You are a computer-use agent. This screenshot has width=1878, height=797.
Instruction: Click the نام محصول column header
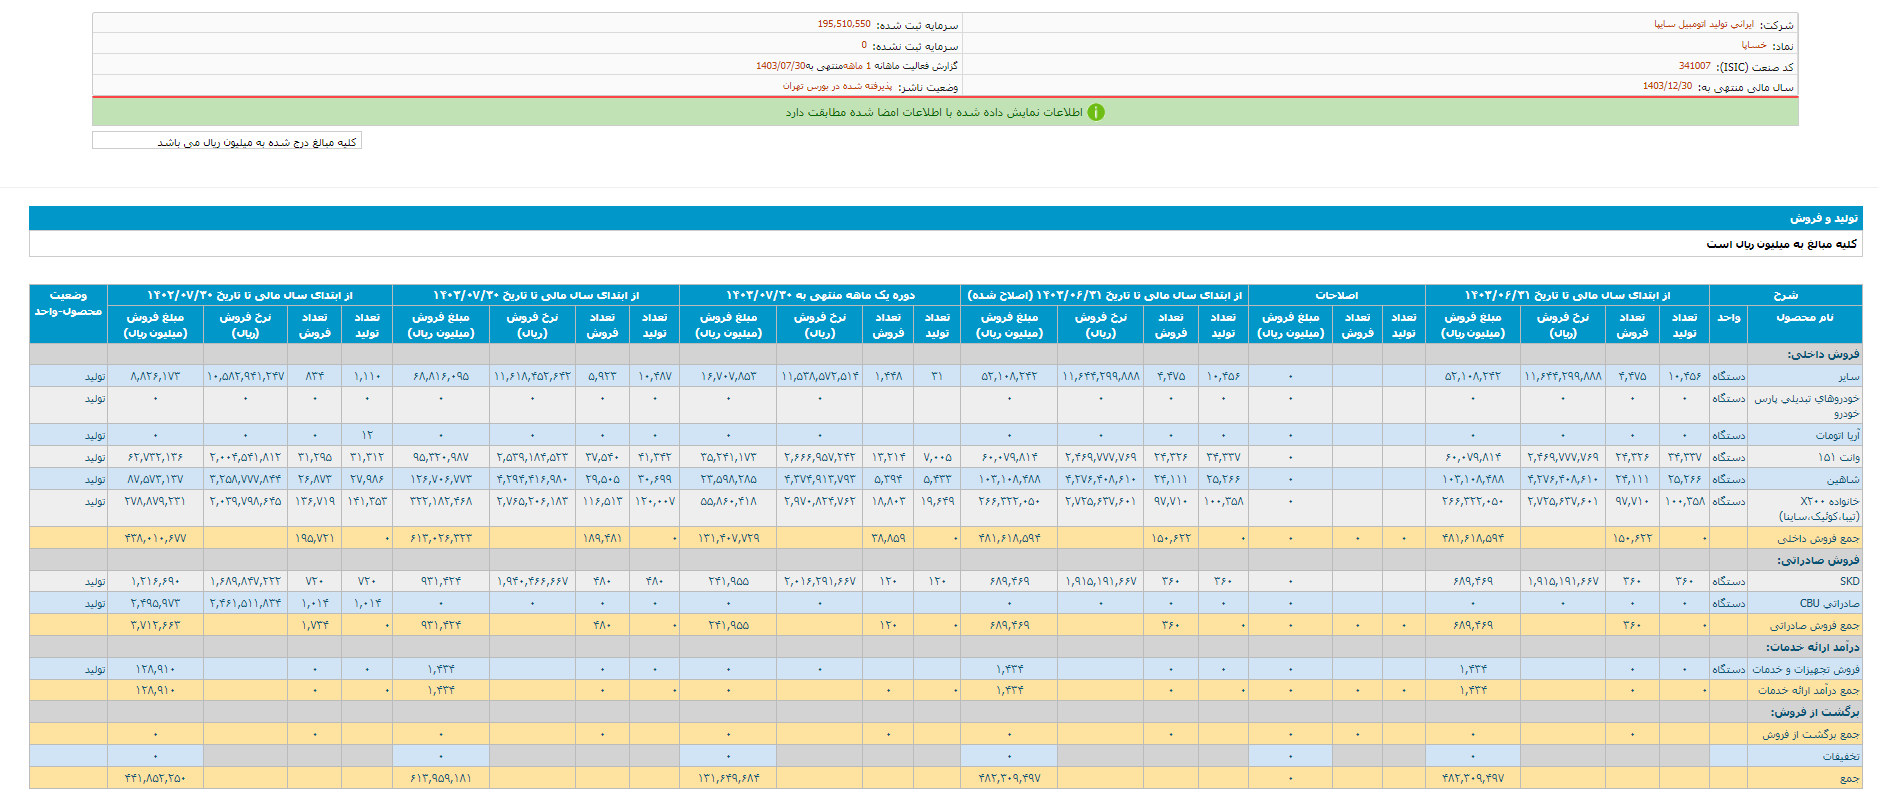click(1804, 317)
